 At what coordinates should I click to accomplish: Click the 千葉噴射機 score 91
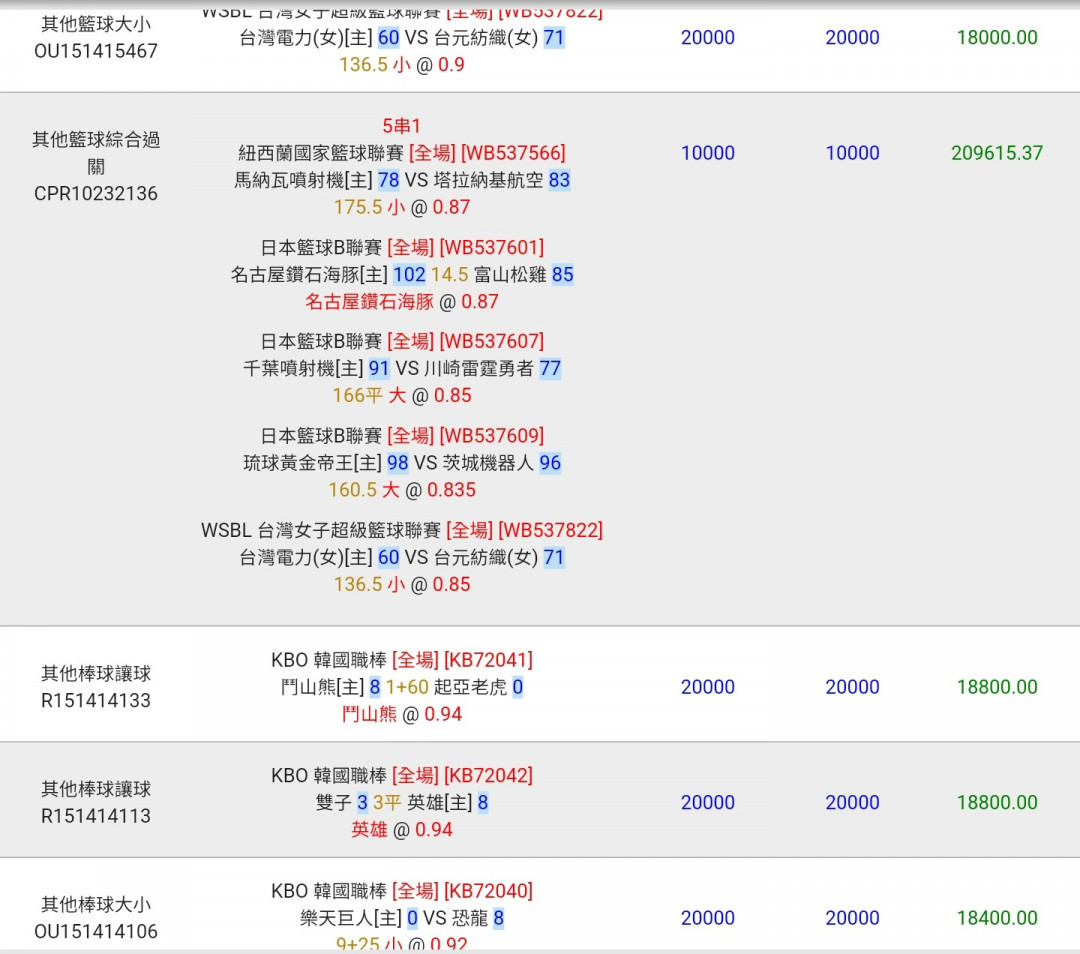click(x=379, y=369)
